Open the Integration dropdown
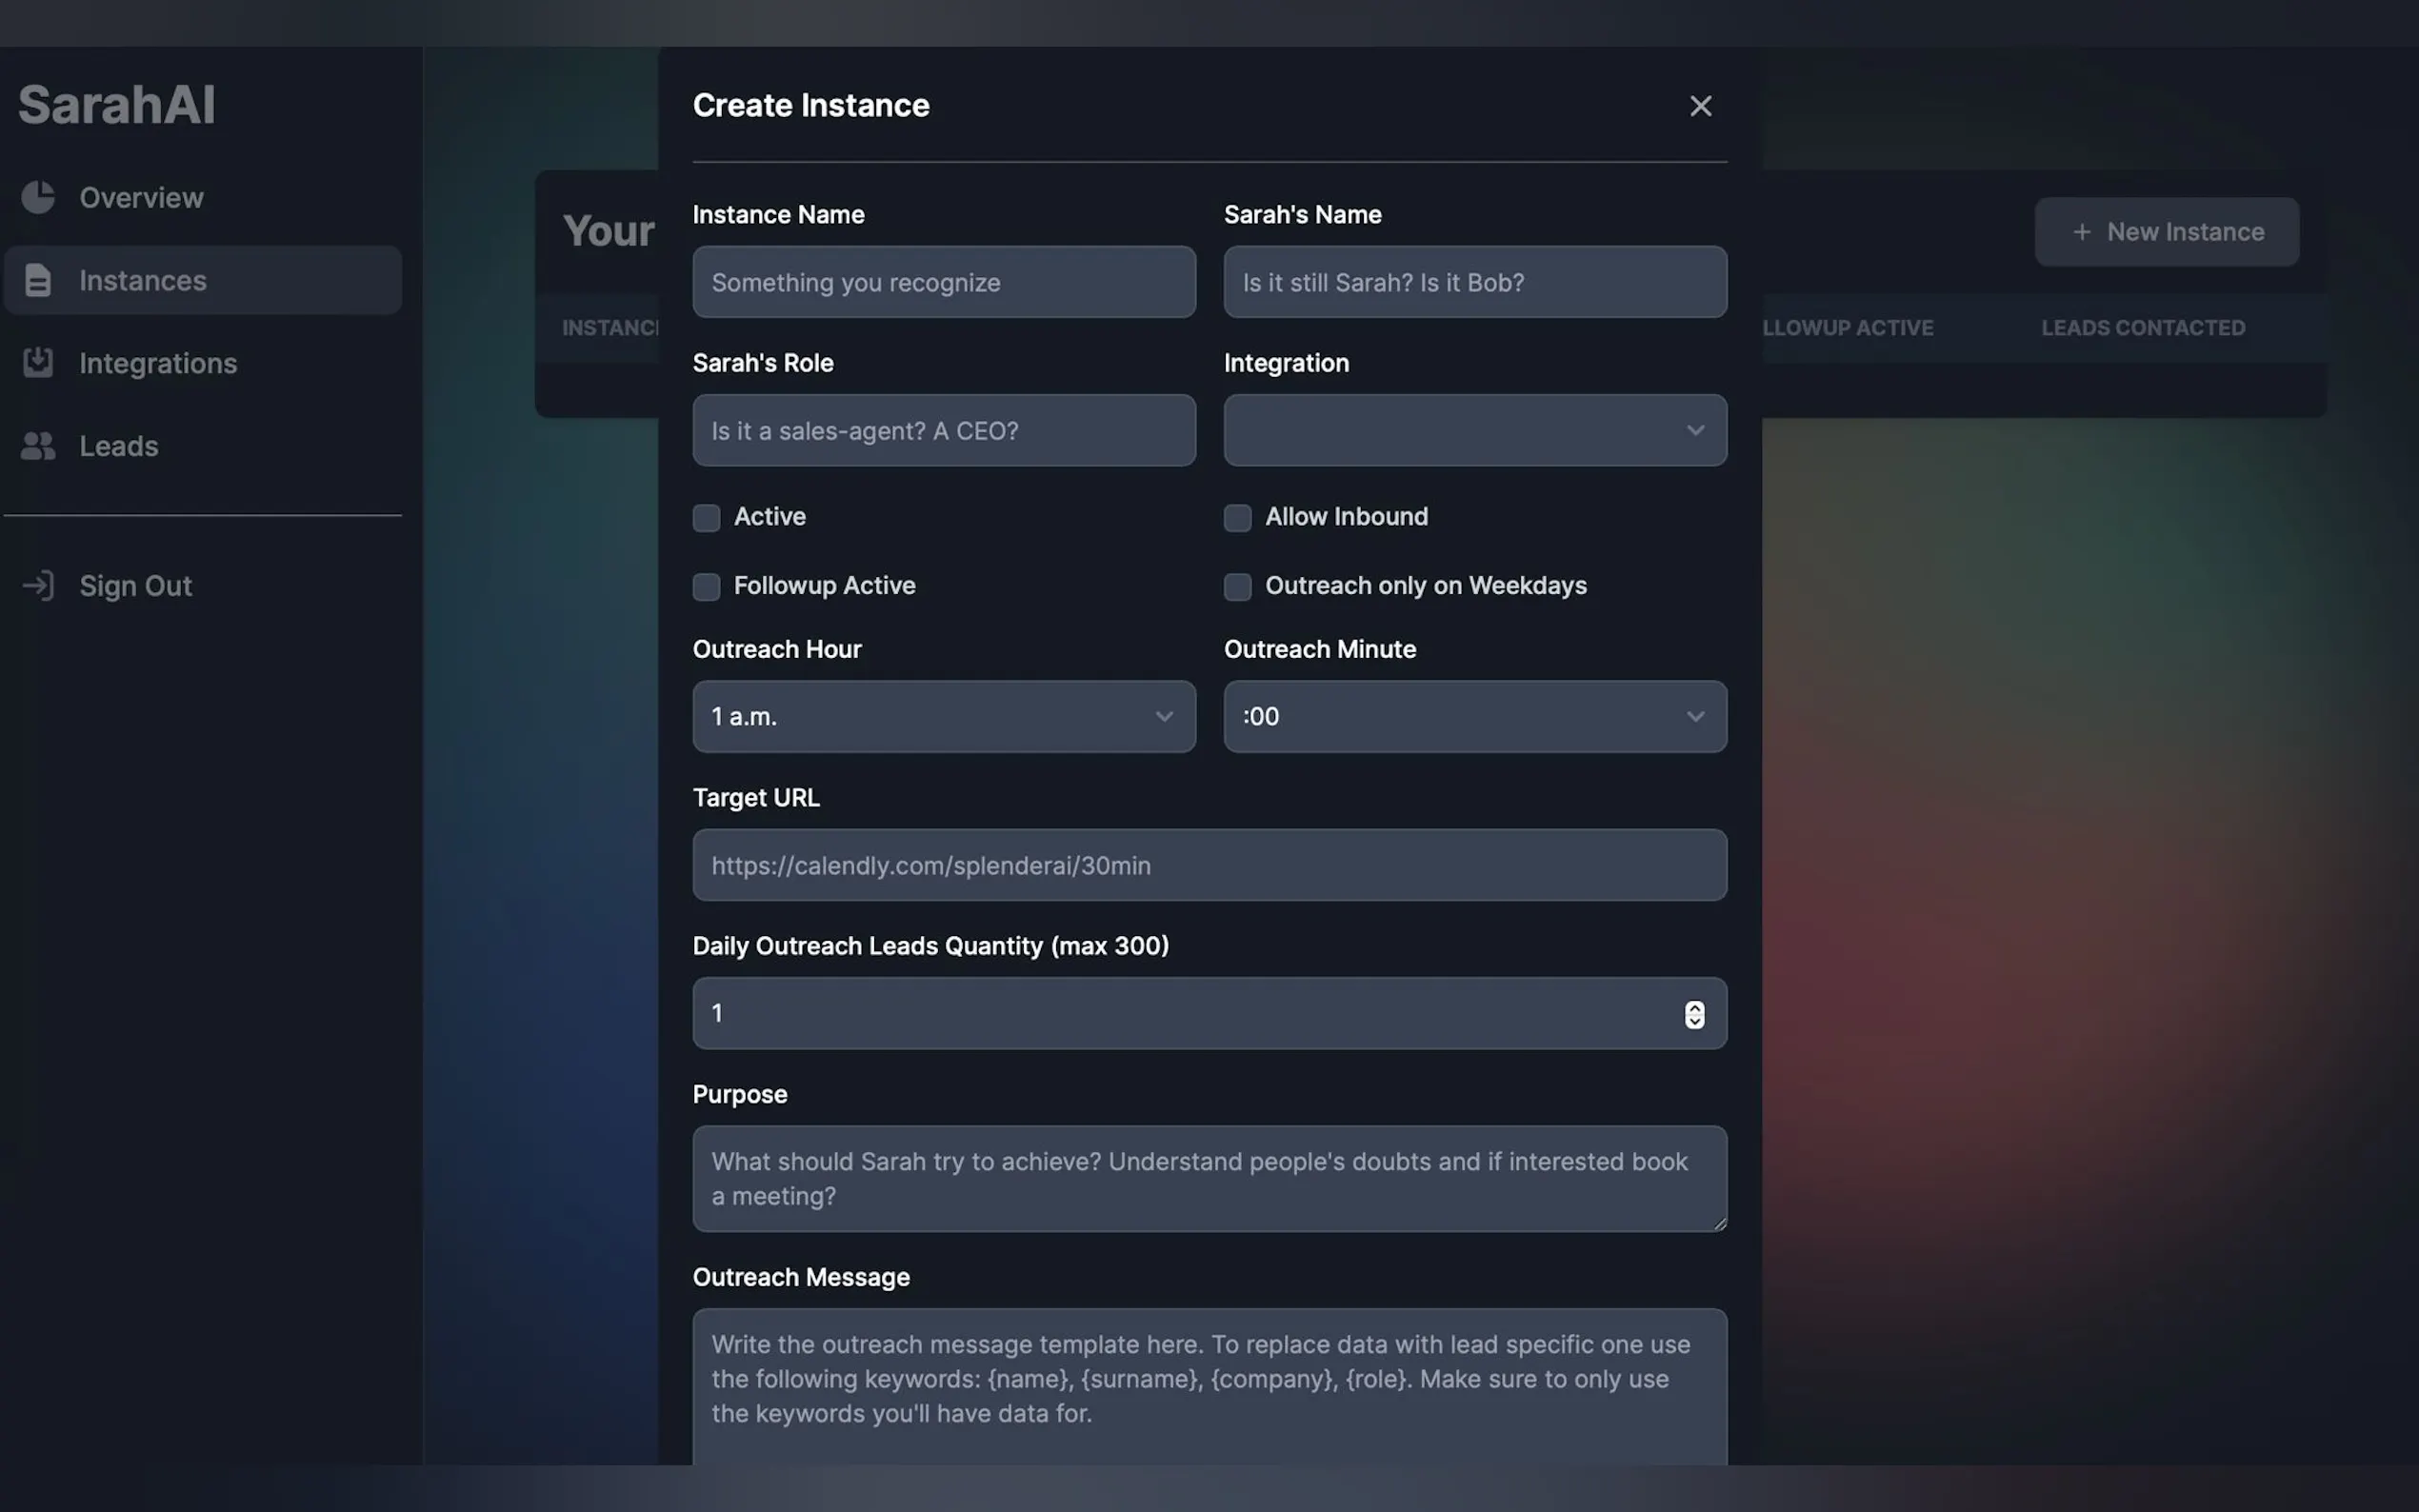Viewport: 2419px width, 1512px height. pos(1474,430)
